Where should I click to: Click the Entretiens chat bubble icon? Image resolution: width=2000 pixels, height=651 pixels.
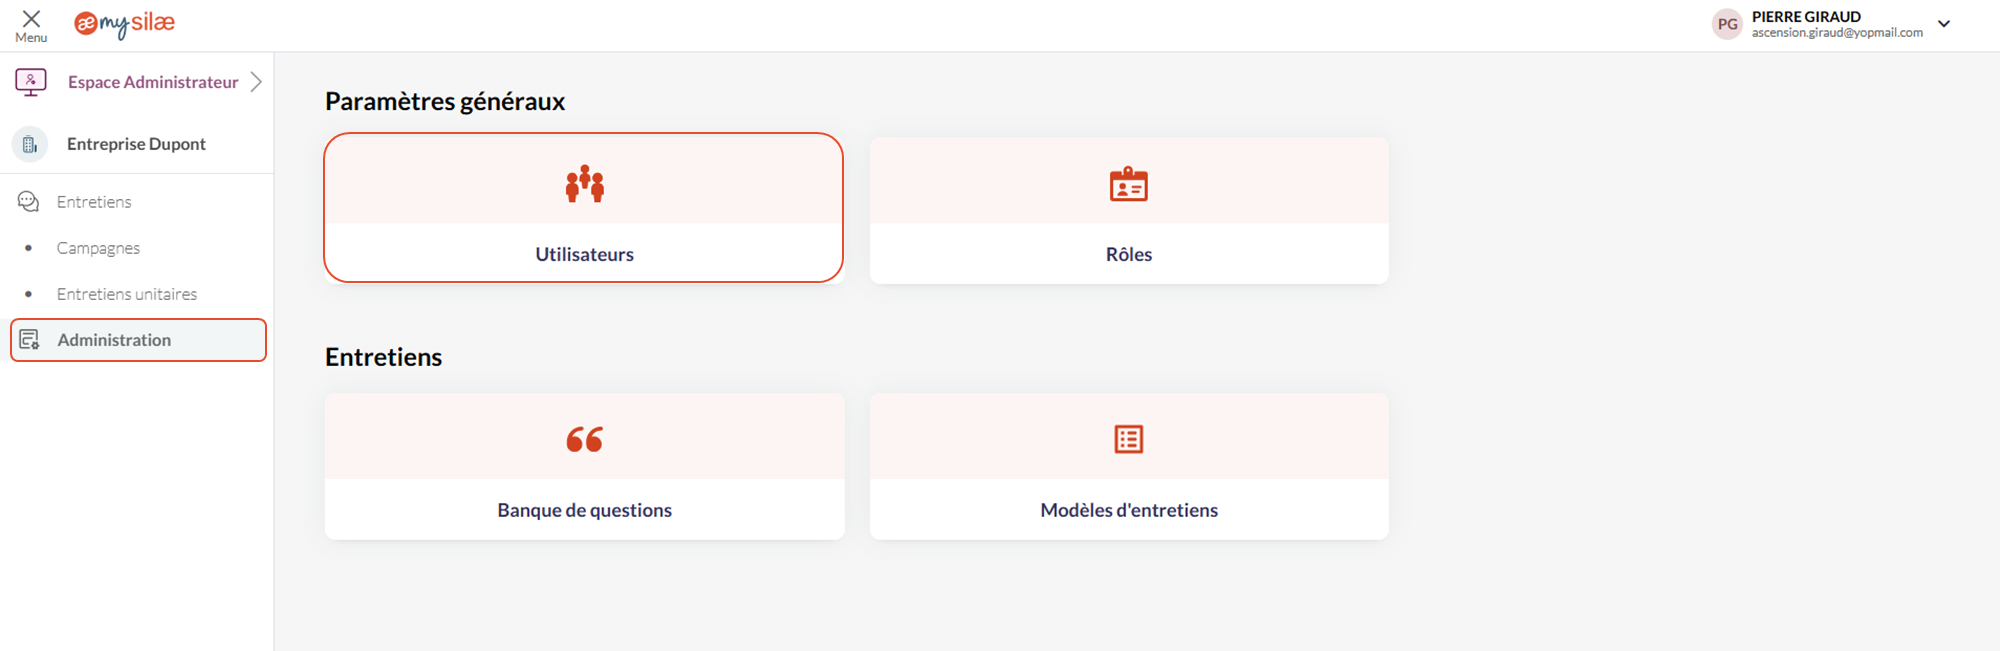click(x=28, y=202)
